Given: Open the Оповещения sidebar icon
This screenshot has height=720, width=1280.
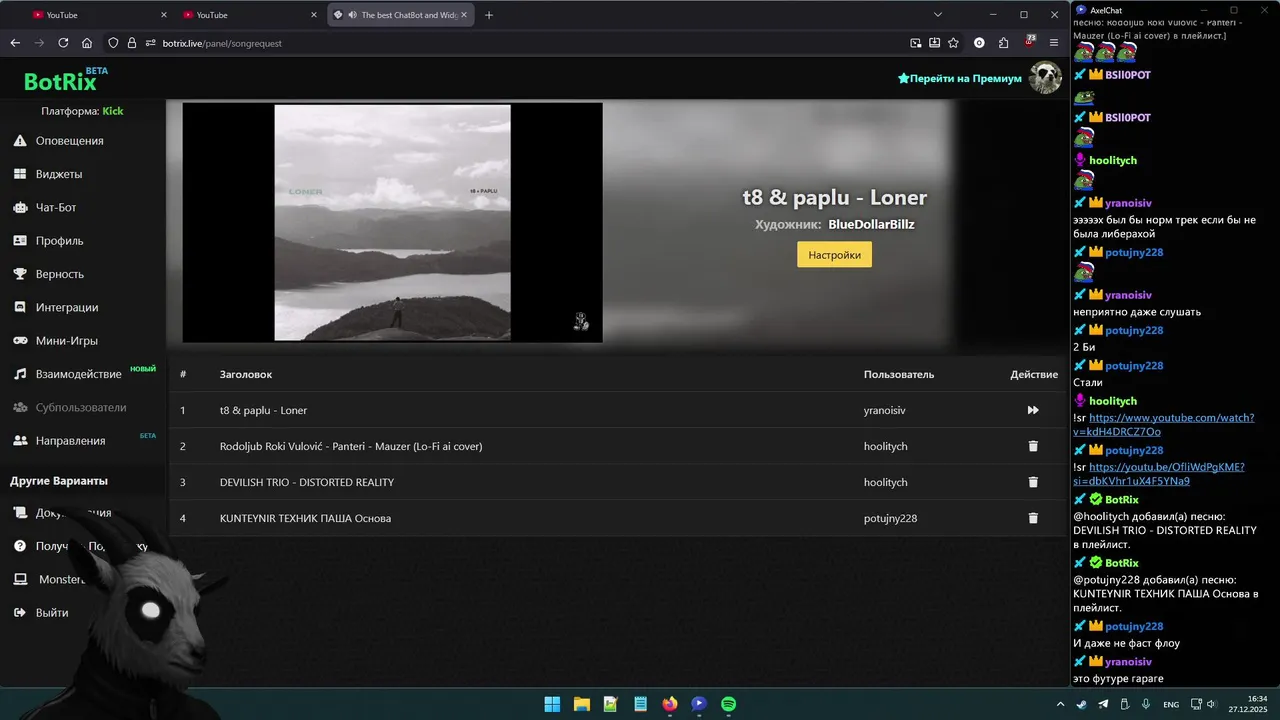Looking at the screenshot, I should [20, 141].
